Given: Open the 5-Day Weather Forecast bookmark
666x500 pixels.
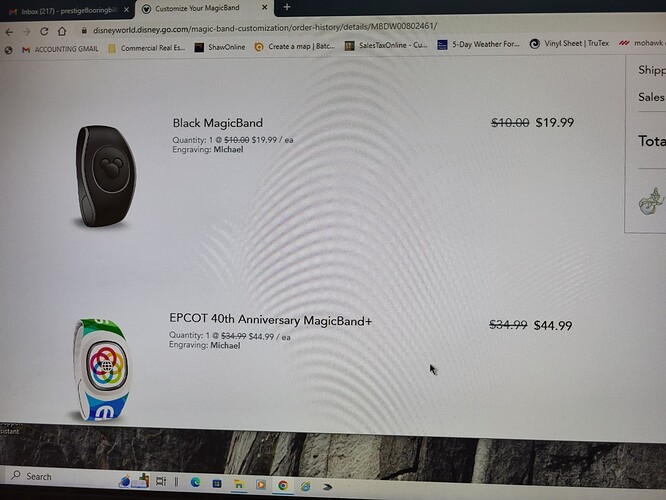Looking at the screenshot, I should pyautogui.click(x=478, y=44).
